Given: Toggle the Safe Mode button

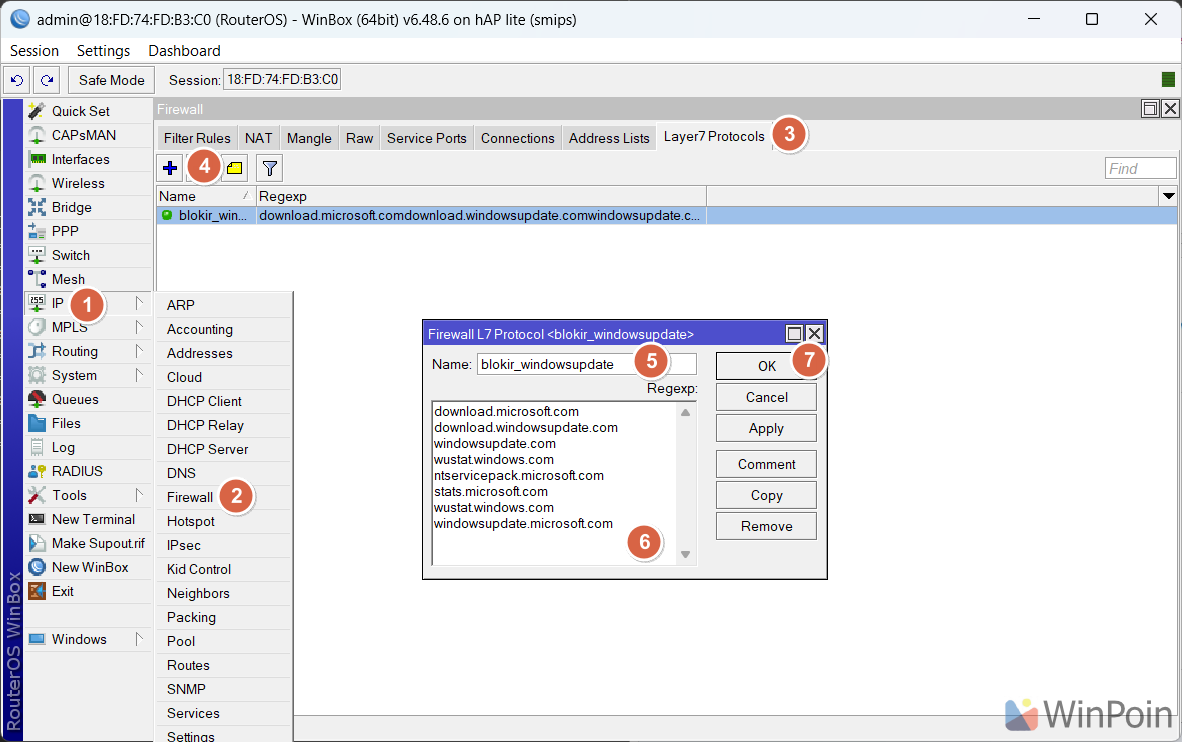Looking at the screenshot, I should (x=112, y=80).
